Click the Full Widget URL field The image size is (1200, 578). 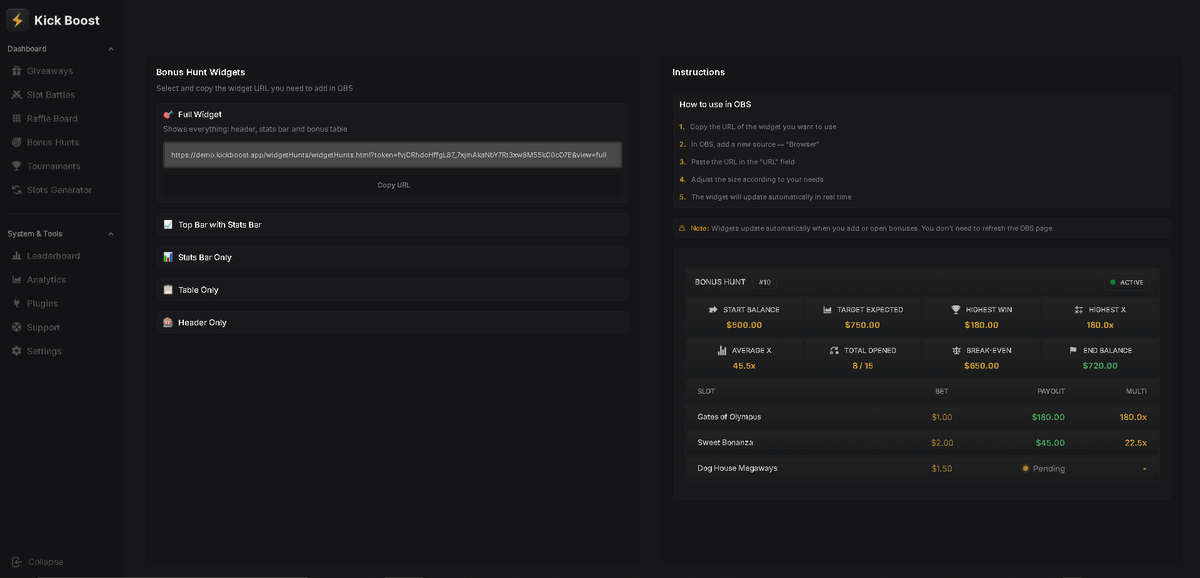click(x=393, y=154)
